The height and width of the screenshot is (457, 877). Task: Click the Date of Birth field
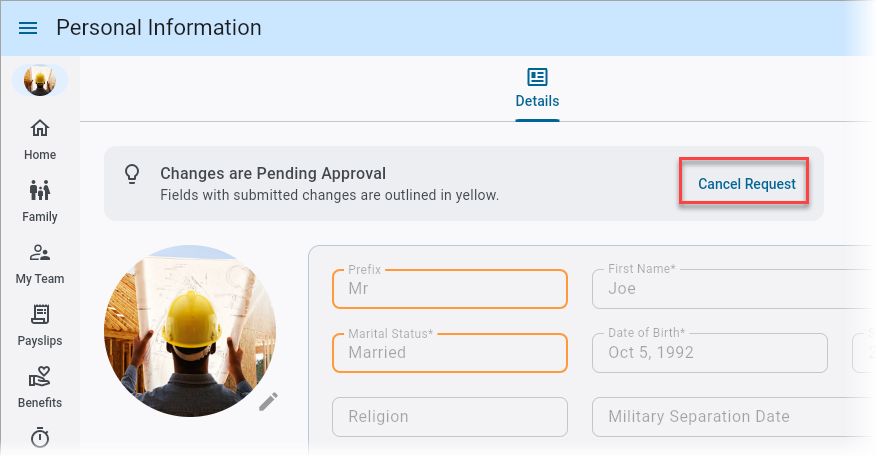(710, 353)
